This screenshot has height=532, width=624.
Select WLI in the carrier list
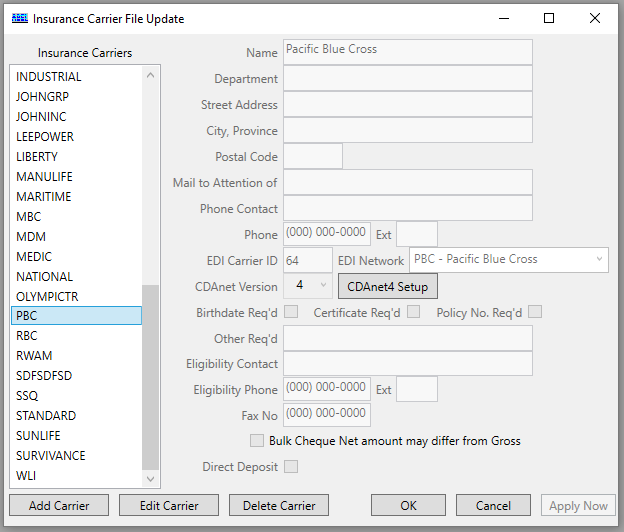[76, 475]
